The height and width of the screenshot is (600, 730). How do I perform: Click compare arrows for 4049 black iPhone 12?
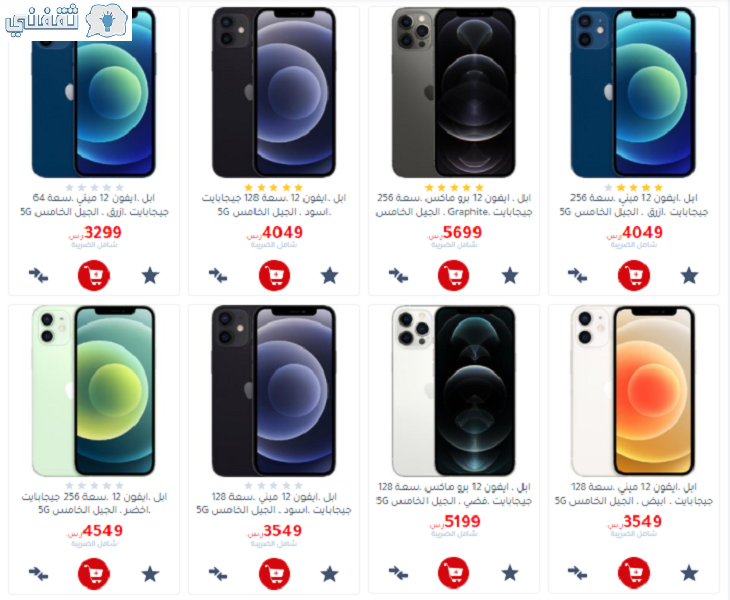tap(218, 276)
